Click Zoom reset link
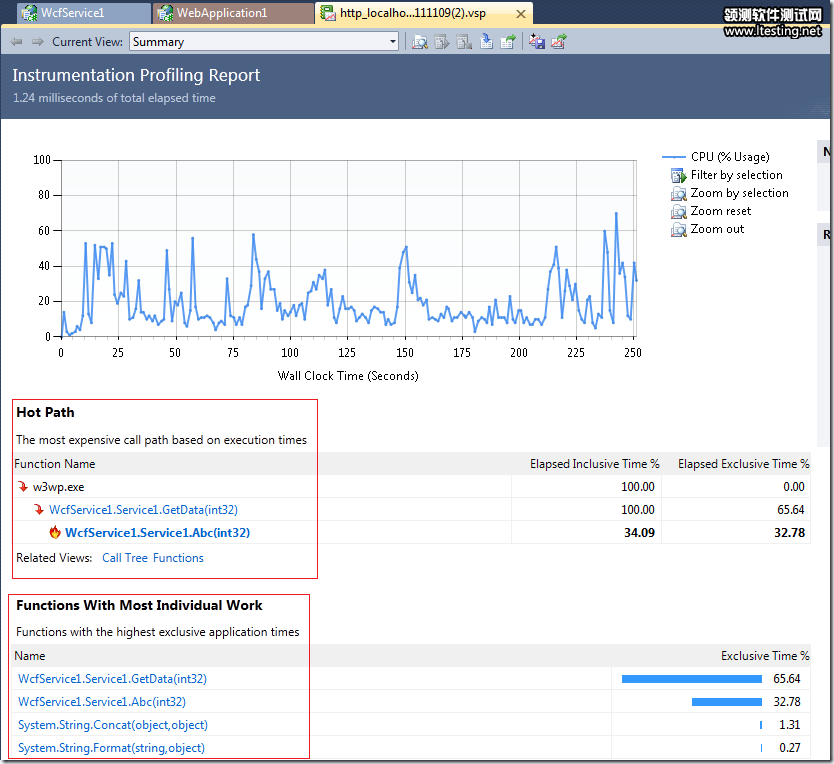 (x=721, y=211)
